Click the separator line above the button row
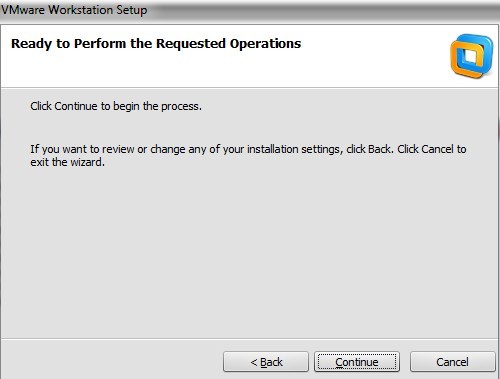The height and width of the screenshot is (379, 500). pos(250,339)
